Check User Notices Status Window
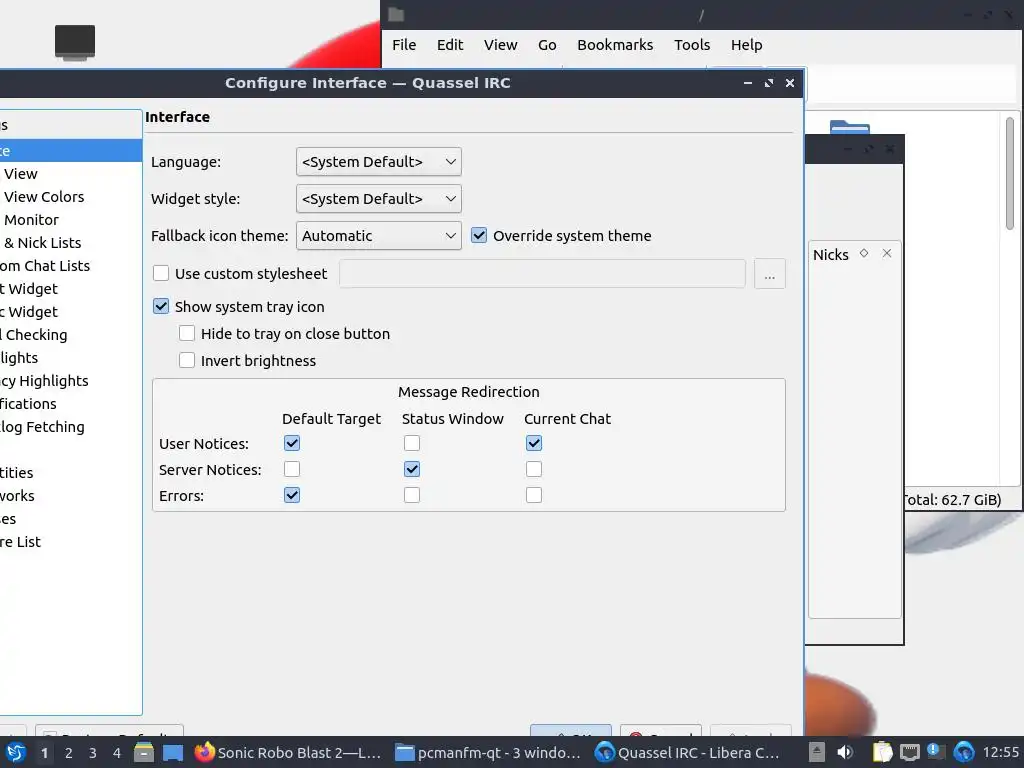Screen dimensions: 1024x768 [x=411, y=443]
